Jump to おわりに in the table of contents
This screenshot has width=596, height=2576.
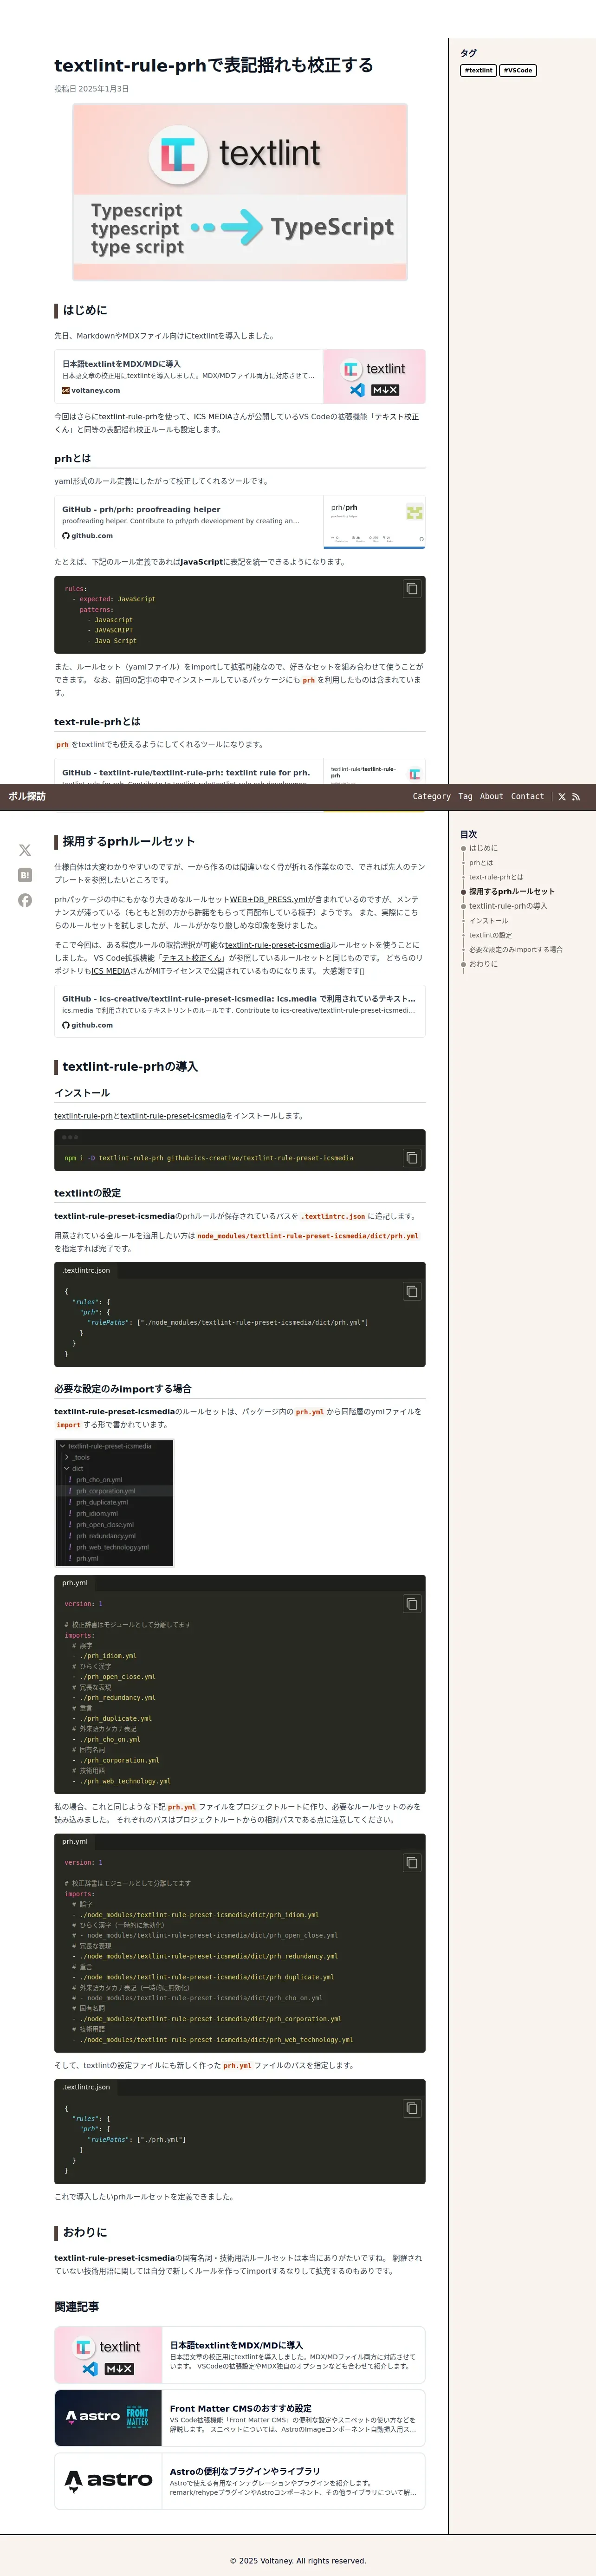pos(483,964)
